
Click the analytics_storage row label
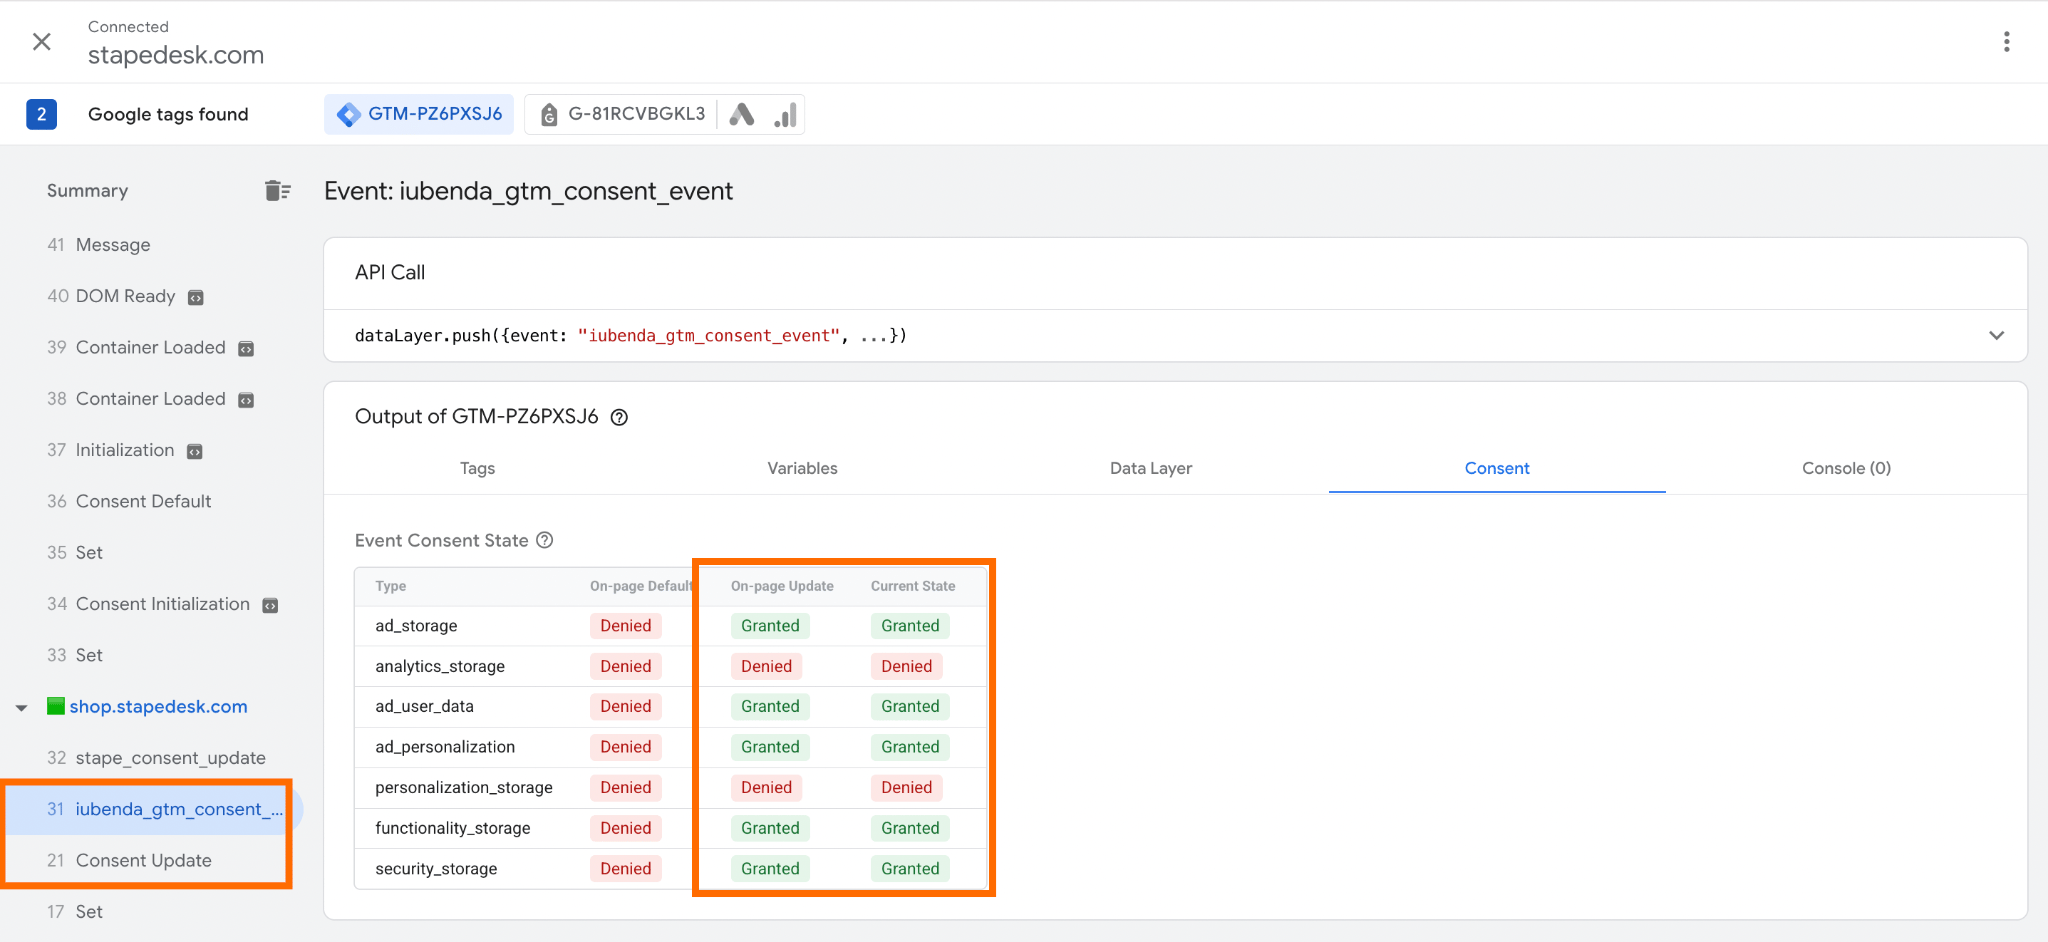pyautogui.click(x=440, y=666)
